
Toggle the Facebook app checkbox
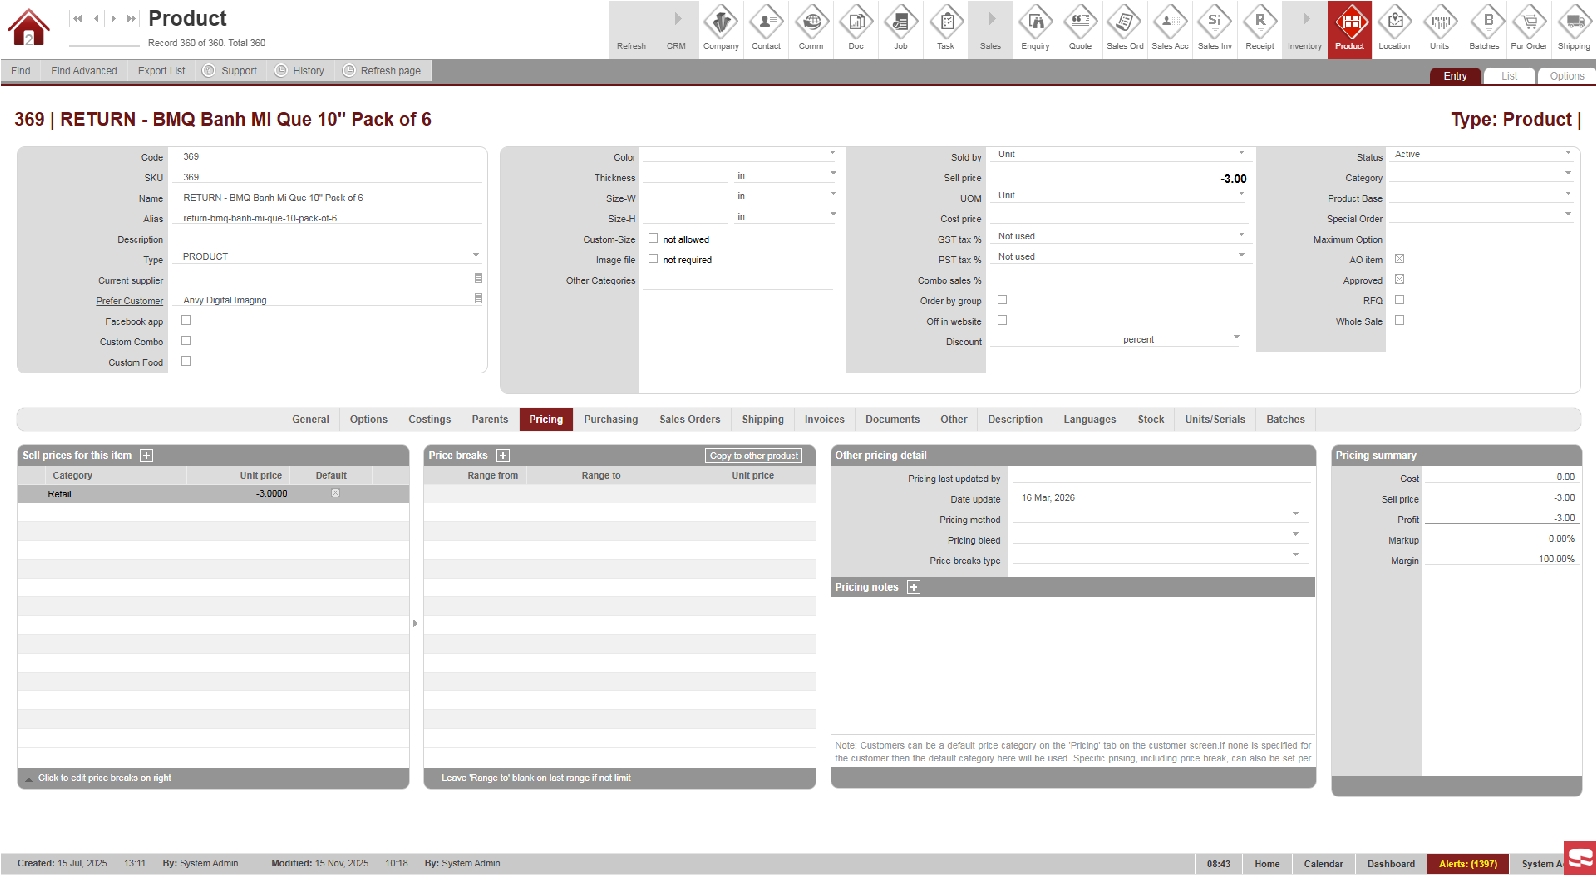tap(186, 321)
